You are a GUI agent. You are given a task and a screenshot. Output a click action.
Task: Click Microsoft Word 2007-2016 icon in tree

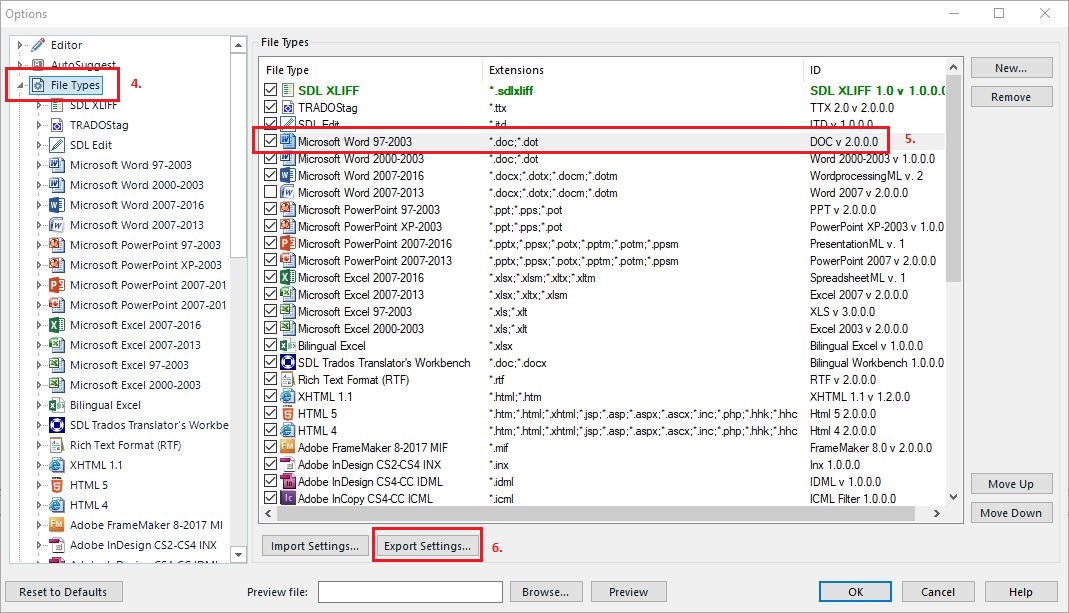57,205
